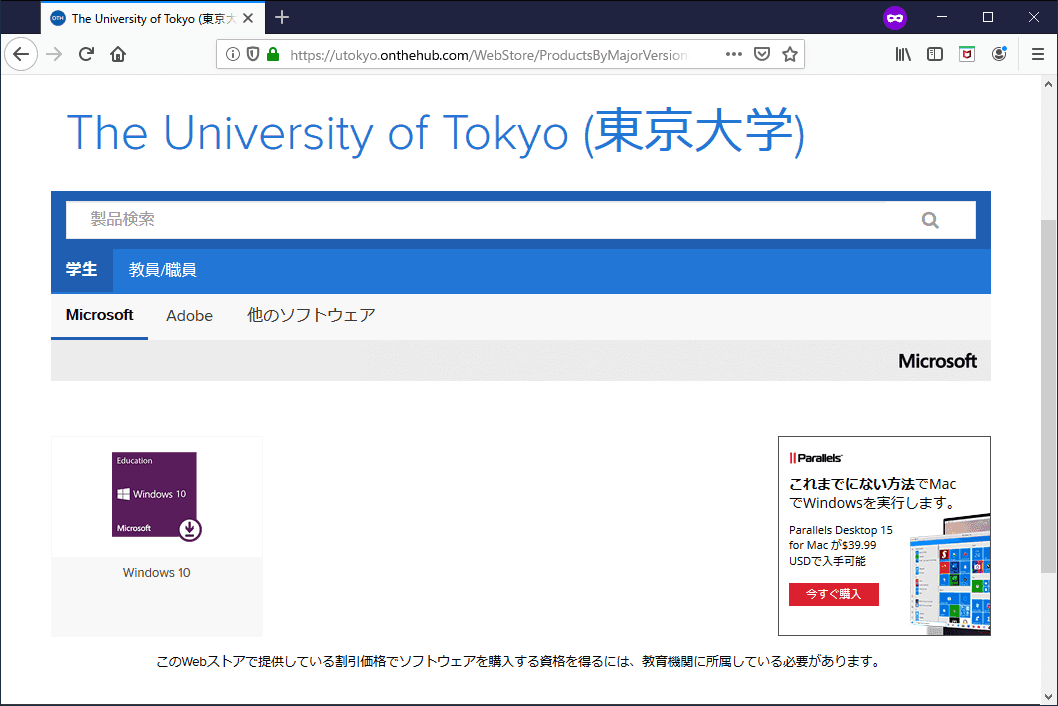The width and height of the screenshot is (1058, 706).
Task: Open the Firefox hamburger menu
Action: [1038, 54]
